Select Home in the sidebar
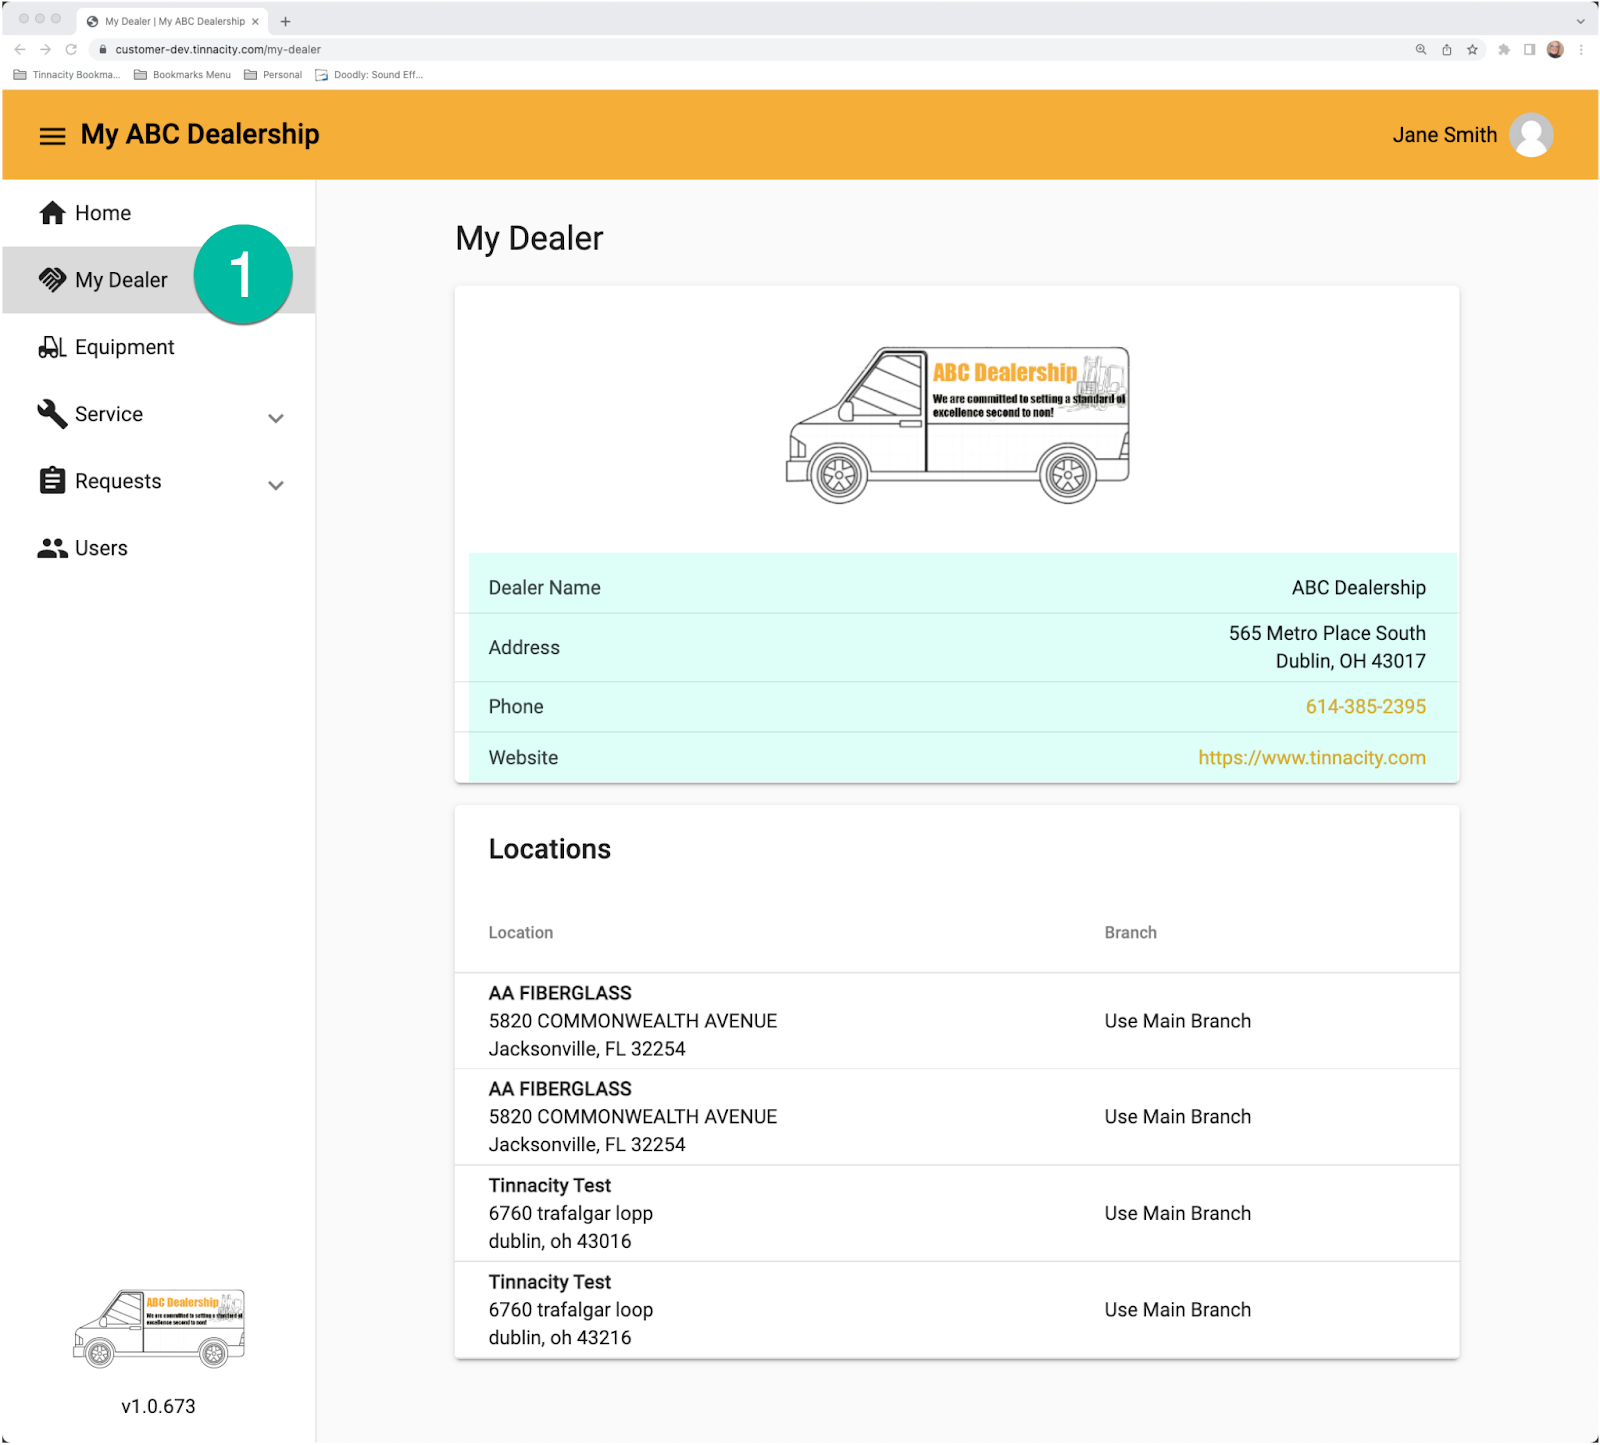The width and height of the screenshot is (1600, 1445). click(x=158, y=213)
